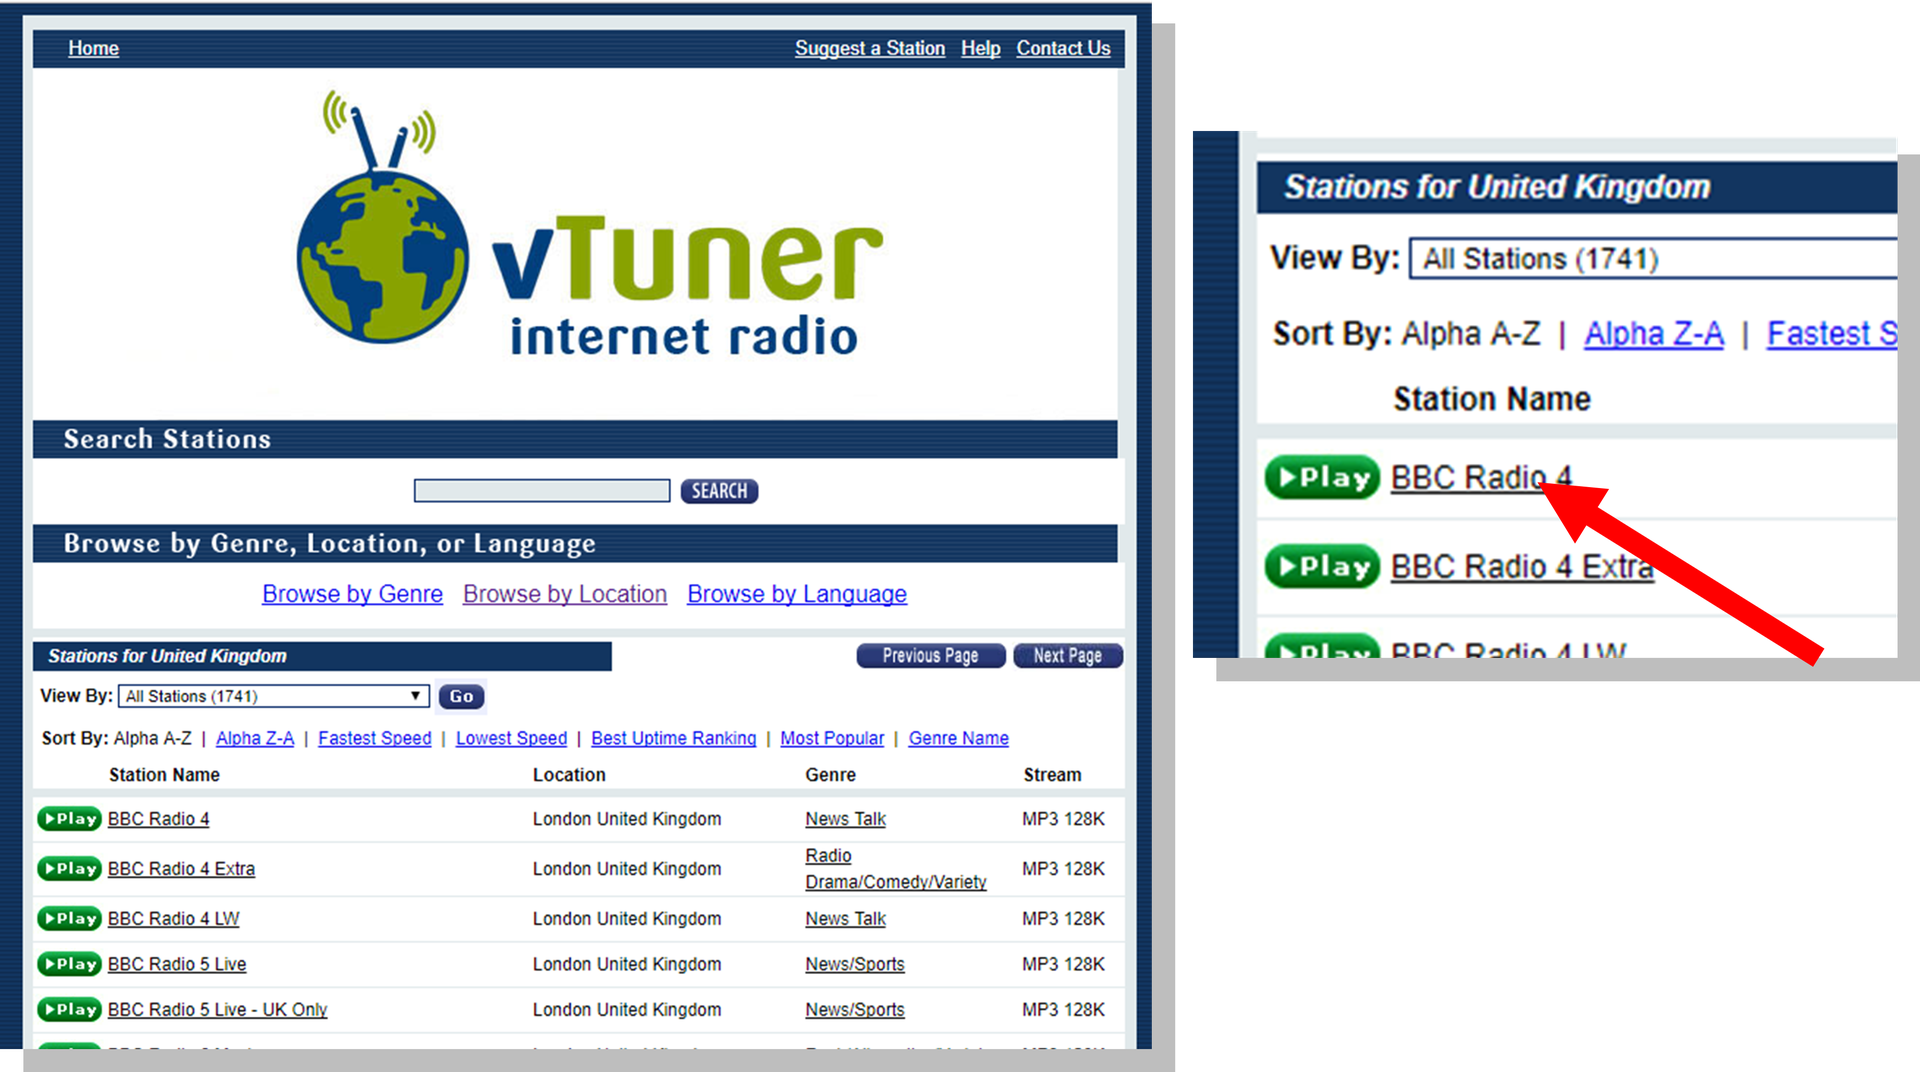
Task: Open the Help link
Action: pos(980,48)
